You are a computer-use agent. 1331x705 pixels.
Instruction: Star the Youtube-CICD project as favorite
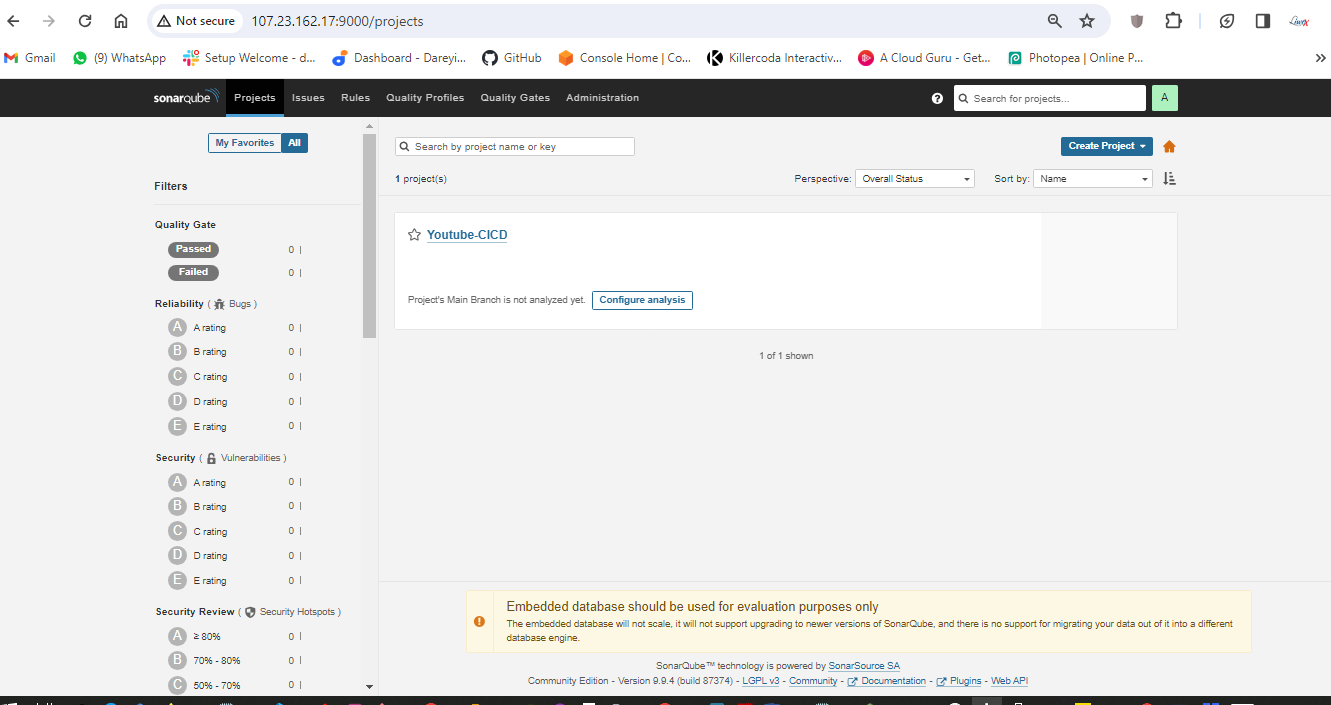tap(414, 235)
